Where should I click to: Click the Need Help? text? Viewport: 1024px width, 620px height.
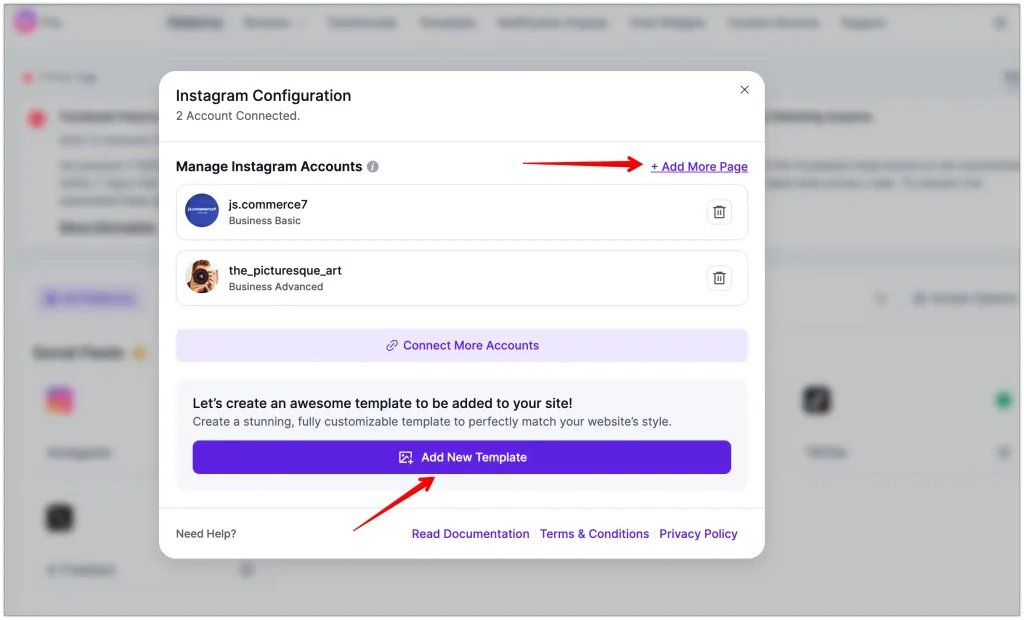pyautogui.click(x=206, y=534)
